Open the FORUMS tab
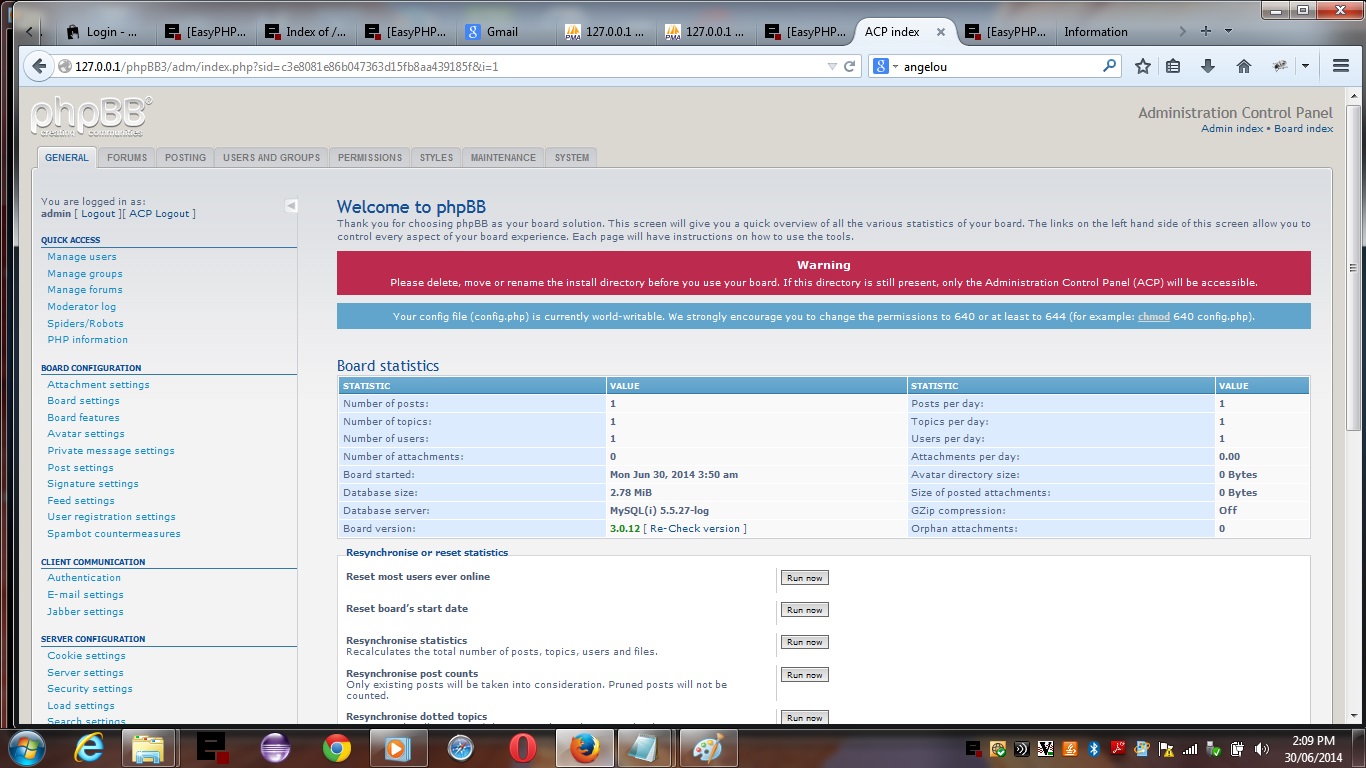This screenshot has height=768, width=1366. [127, 158]
